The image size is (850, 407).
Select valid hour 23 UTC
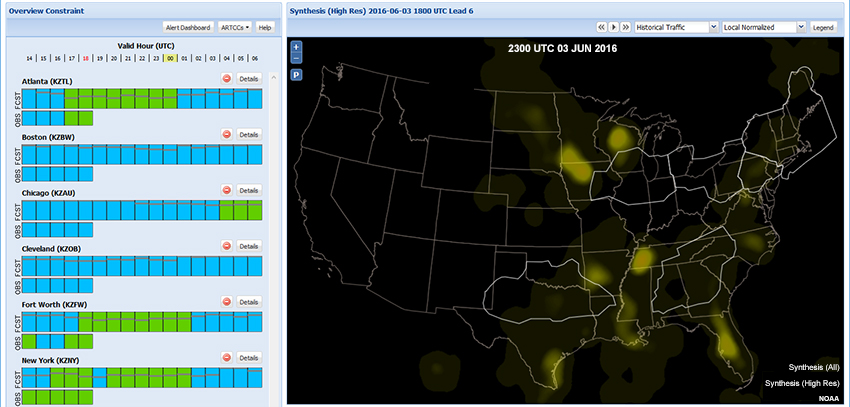pyautogui.click(x=156, y=59)
